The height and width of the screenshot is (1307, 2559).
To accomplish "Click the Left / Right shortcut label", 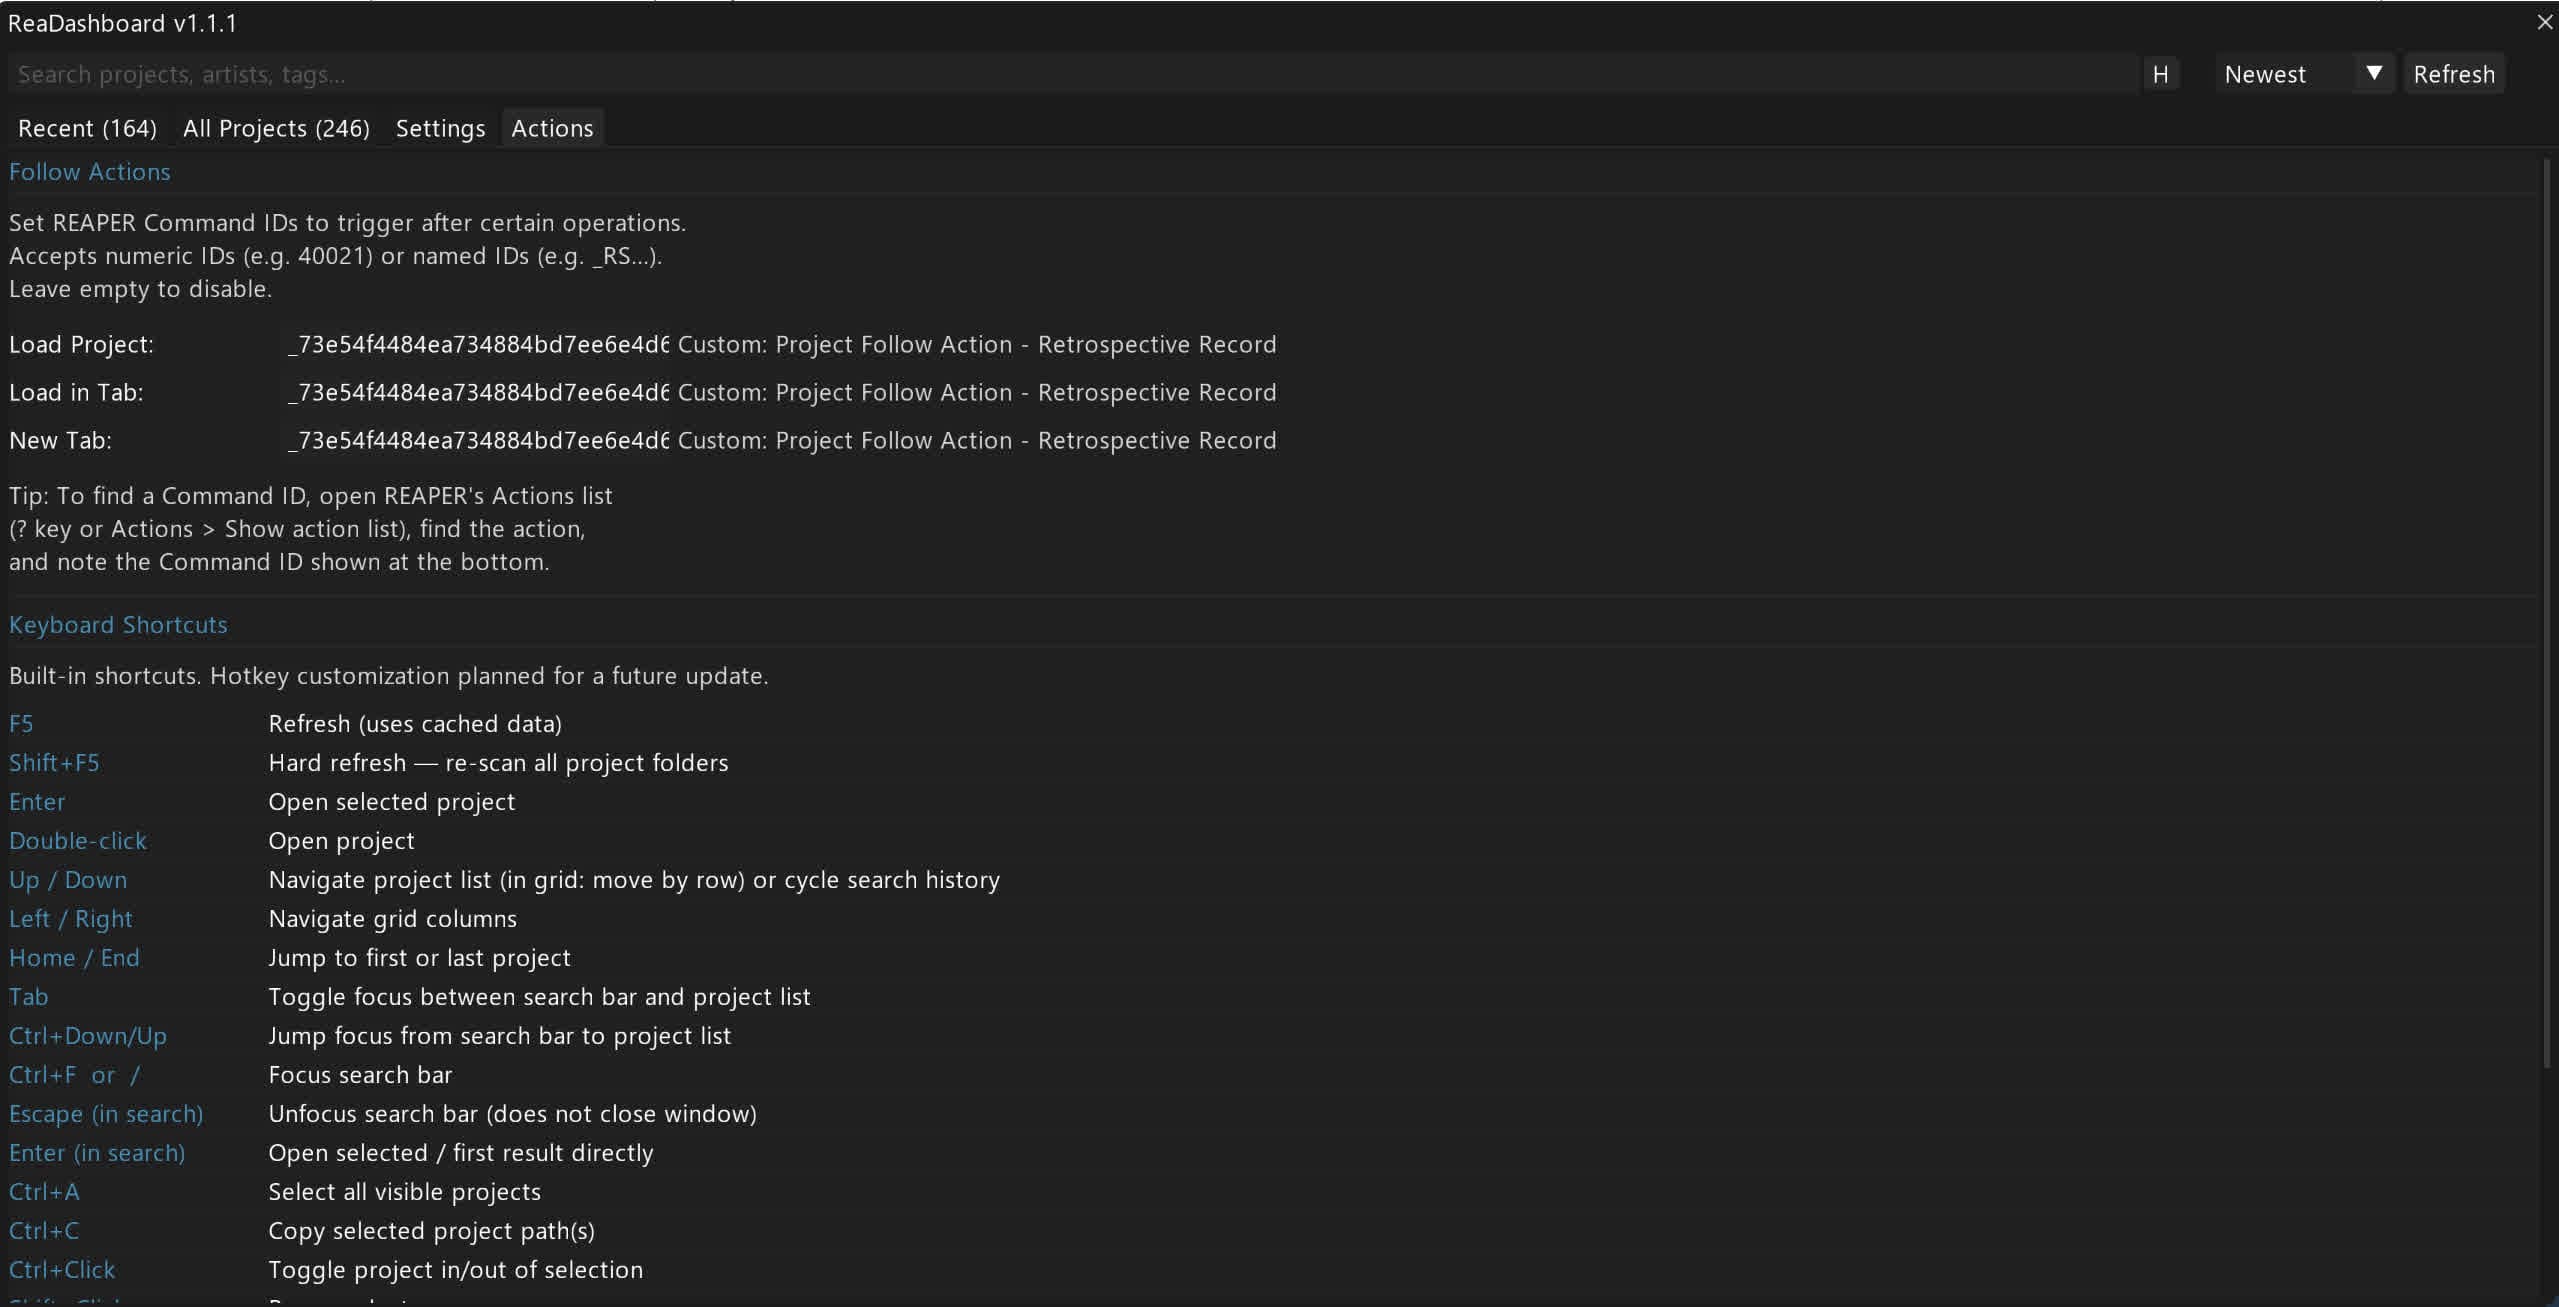I will click(71, 919).
